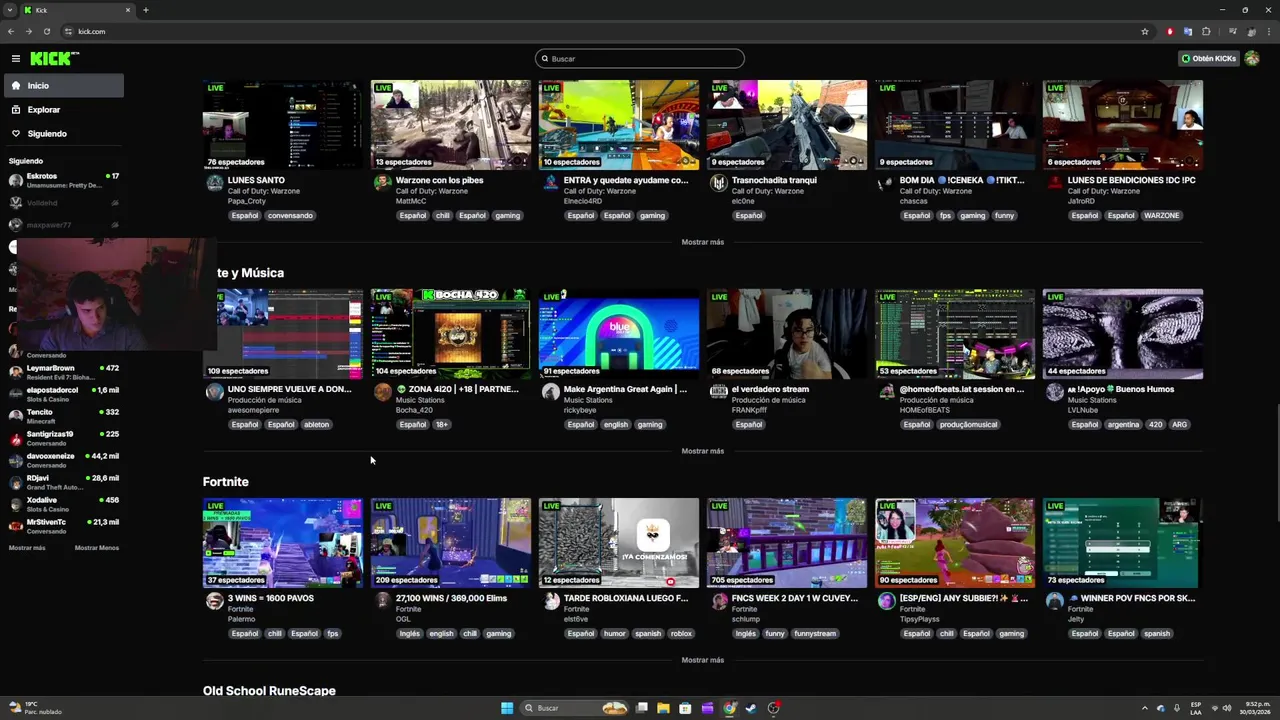Open Explorar in the sidebar
Viewport: 1280px width, 720px height.
coord(63,110)
